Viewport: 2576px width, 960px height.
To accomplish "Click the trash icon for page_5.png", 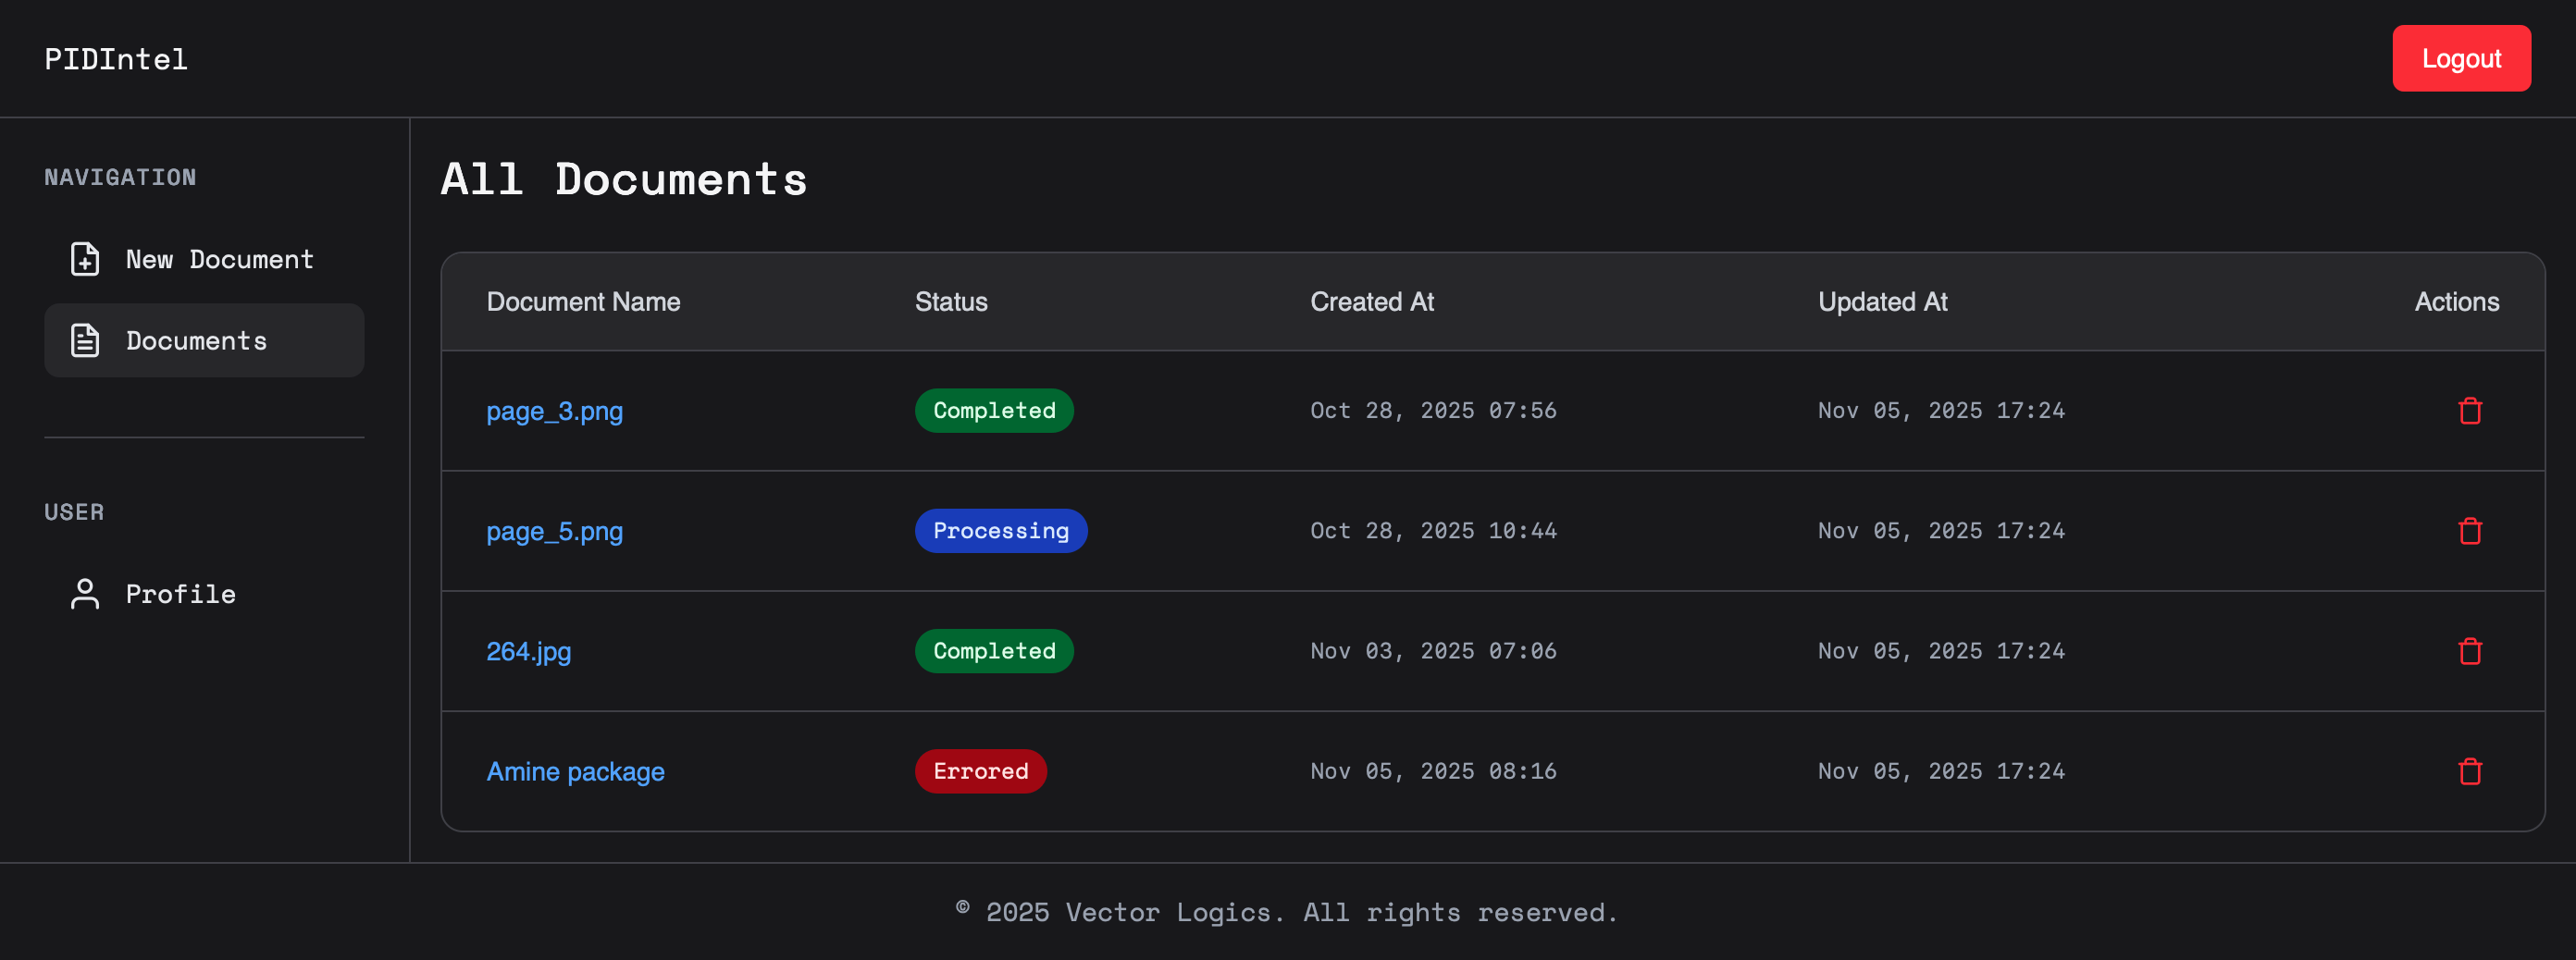I will coord(2469,531).
